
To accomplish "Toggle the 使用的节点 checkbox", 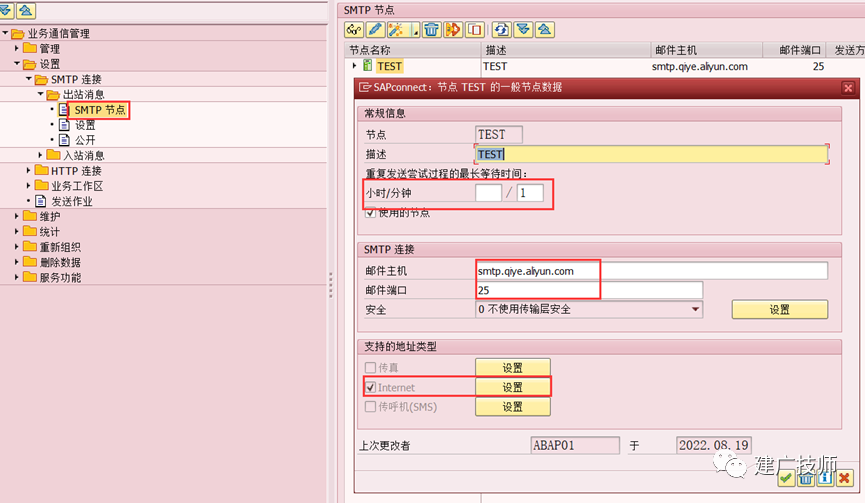I will [x=371, y=212].
